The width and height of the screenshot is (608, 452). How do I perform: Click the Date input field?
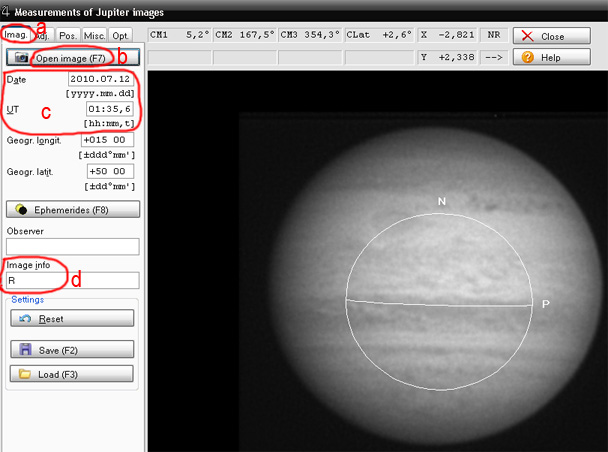pyautogui.click(x=101, y=79)
